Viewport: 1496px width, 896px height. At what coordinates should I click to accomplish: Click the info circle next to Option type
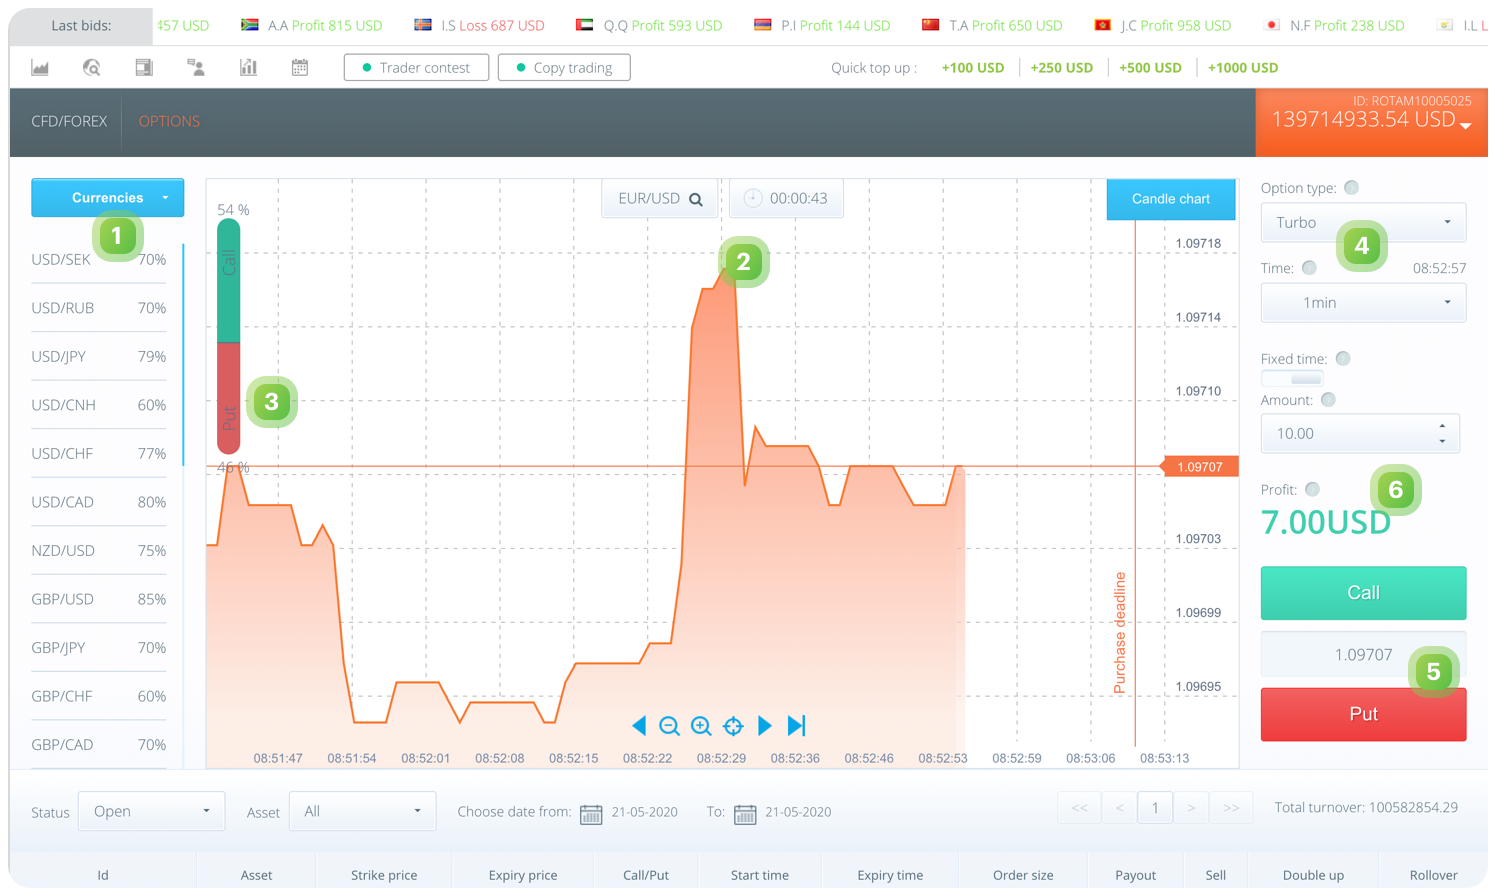pos(1352,188)
